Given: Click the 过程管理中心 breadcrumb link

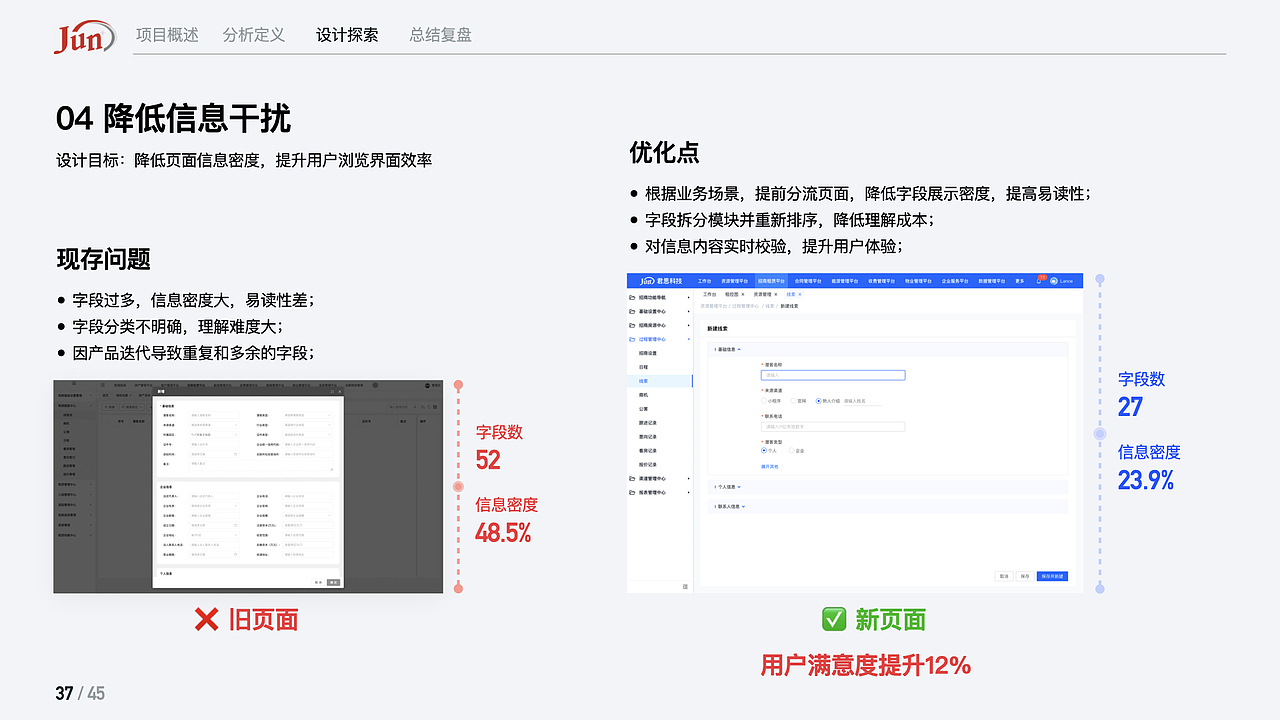Looking at the screenshot, I should (746, 306).
